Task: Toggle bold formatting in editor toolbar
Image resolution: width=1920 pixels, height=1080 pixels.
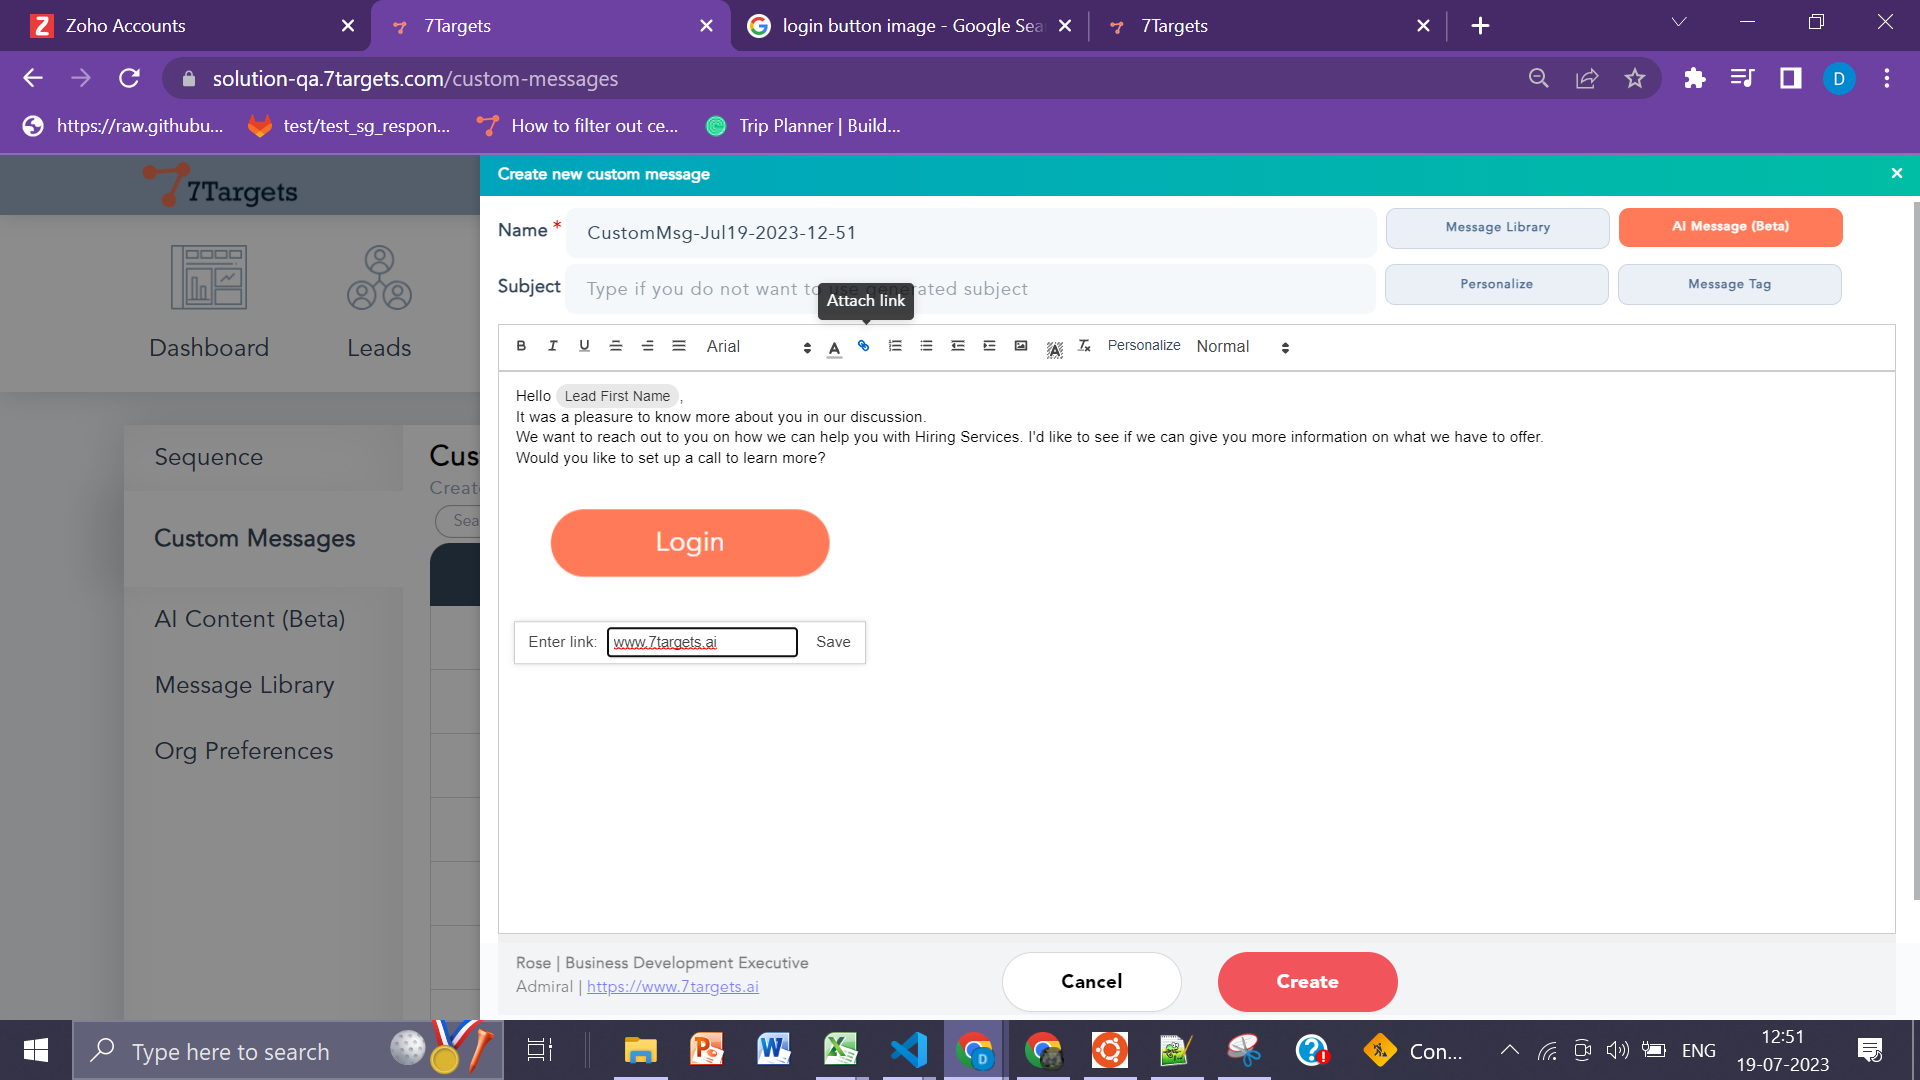Action: [521, 346]
